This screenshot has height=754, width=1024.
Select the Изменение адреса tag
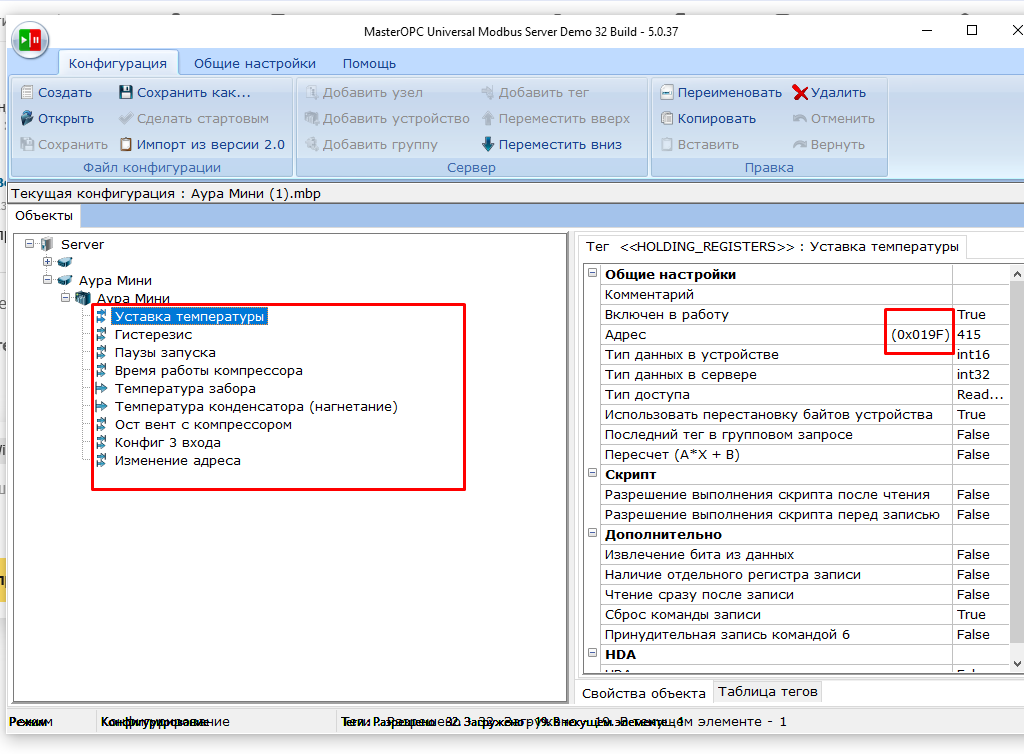point(178,460)
